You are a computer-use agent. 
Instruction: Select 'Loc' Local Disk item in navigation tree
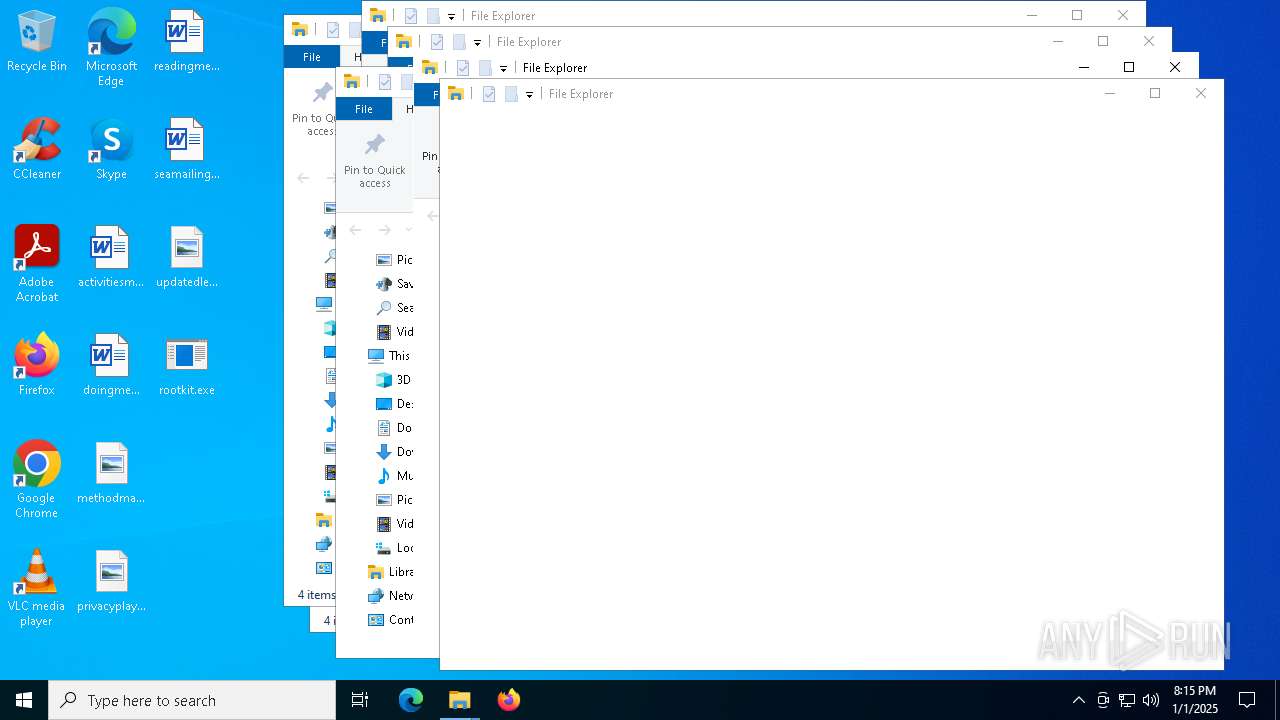[394, 548]
